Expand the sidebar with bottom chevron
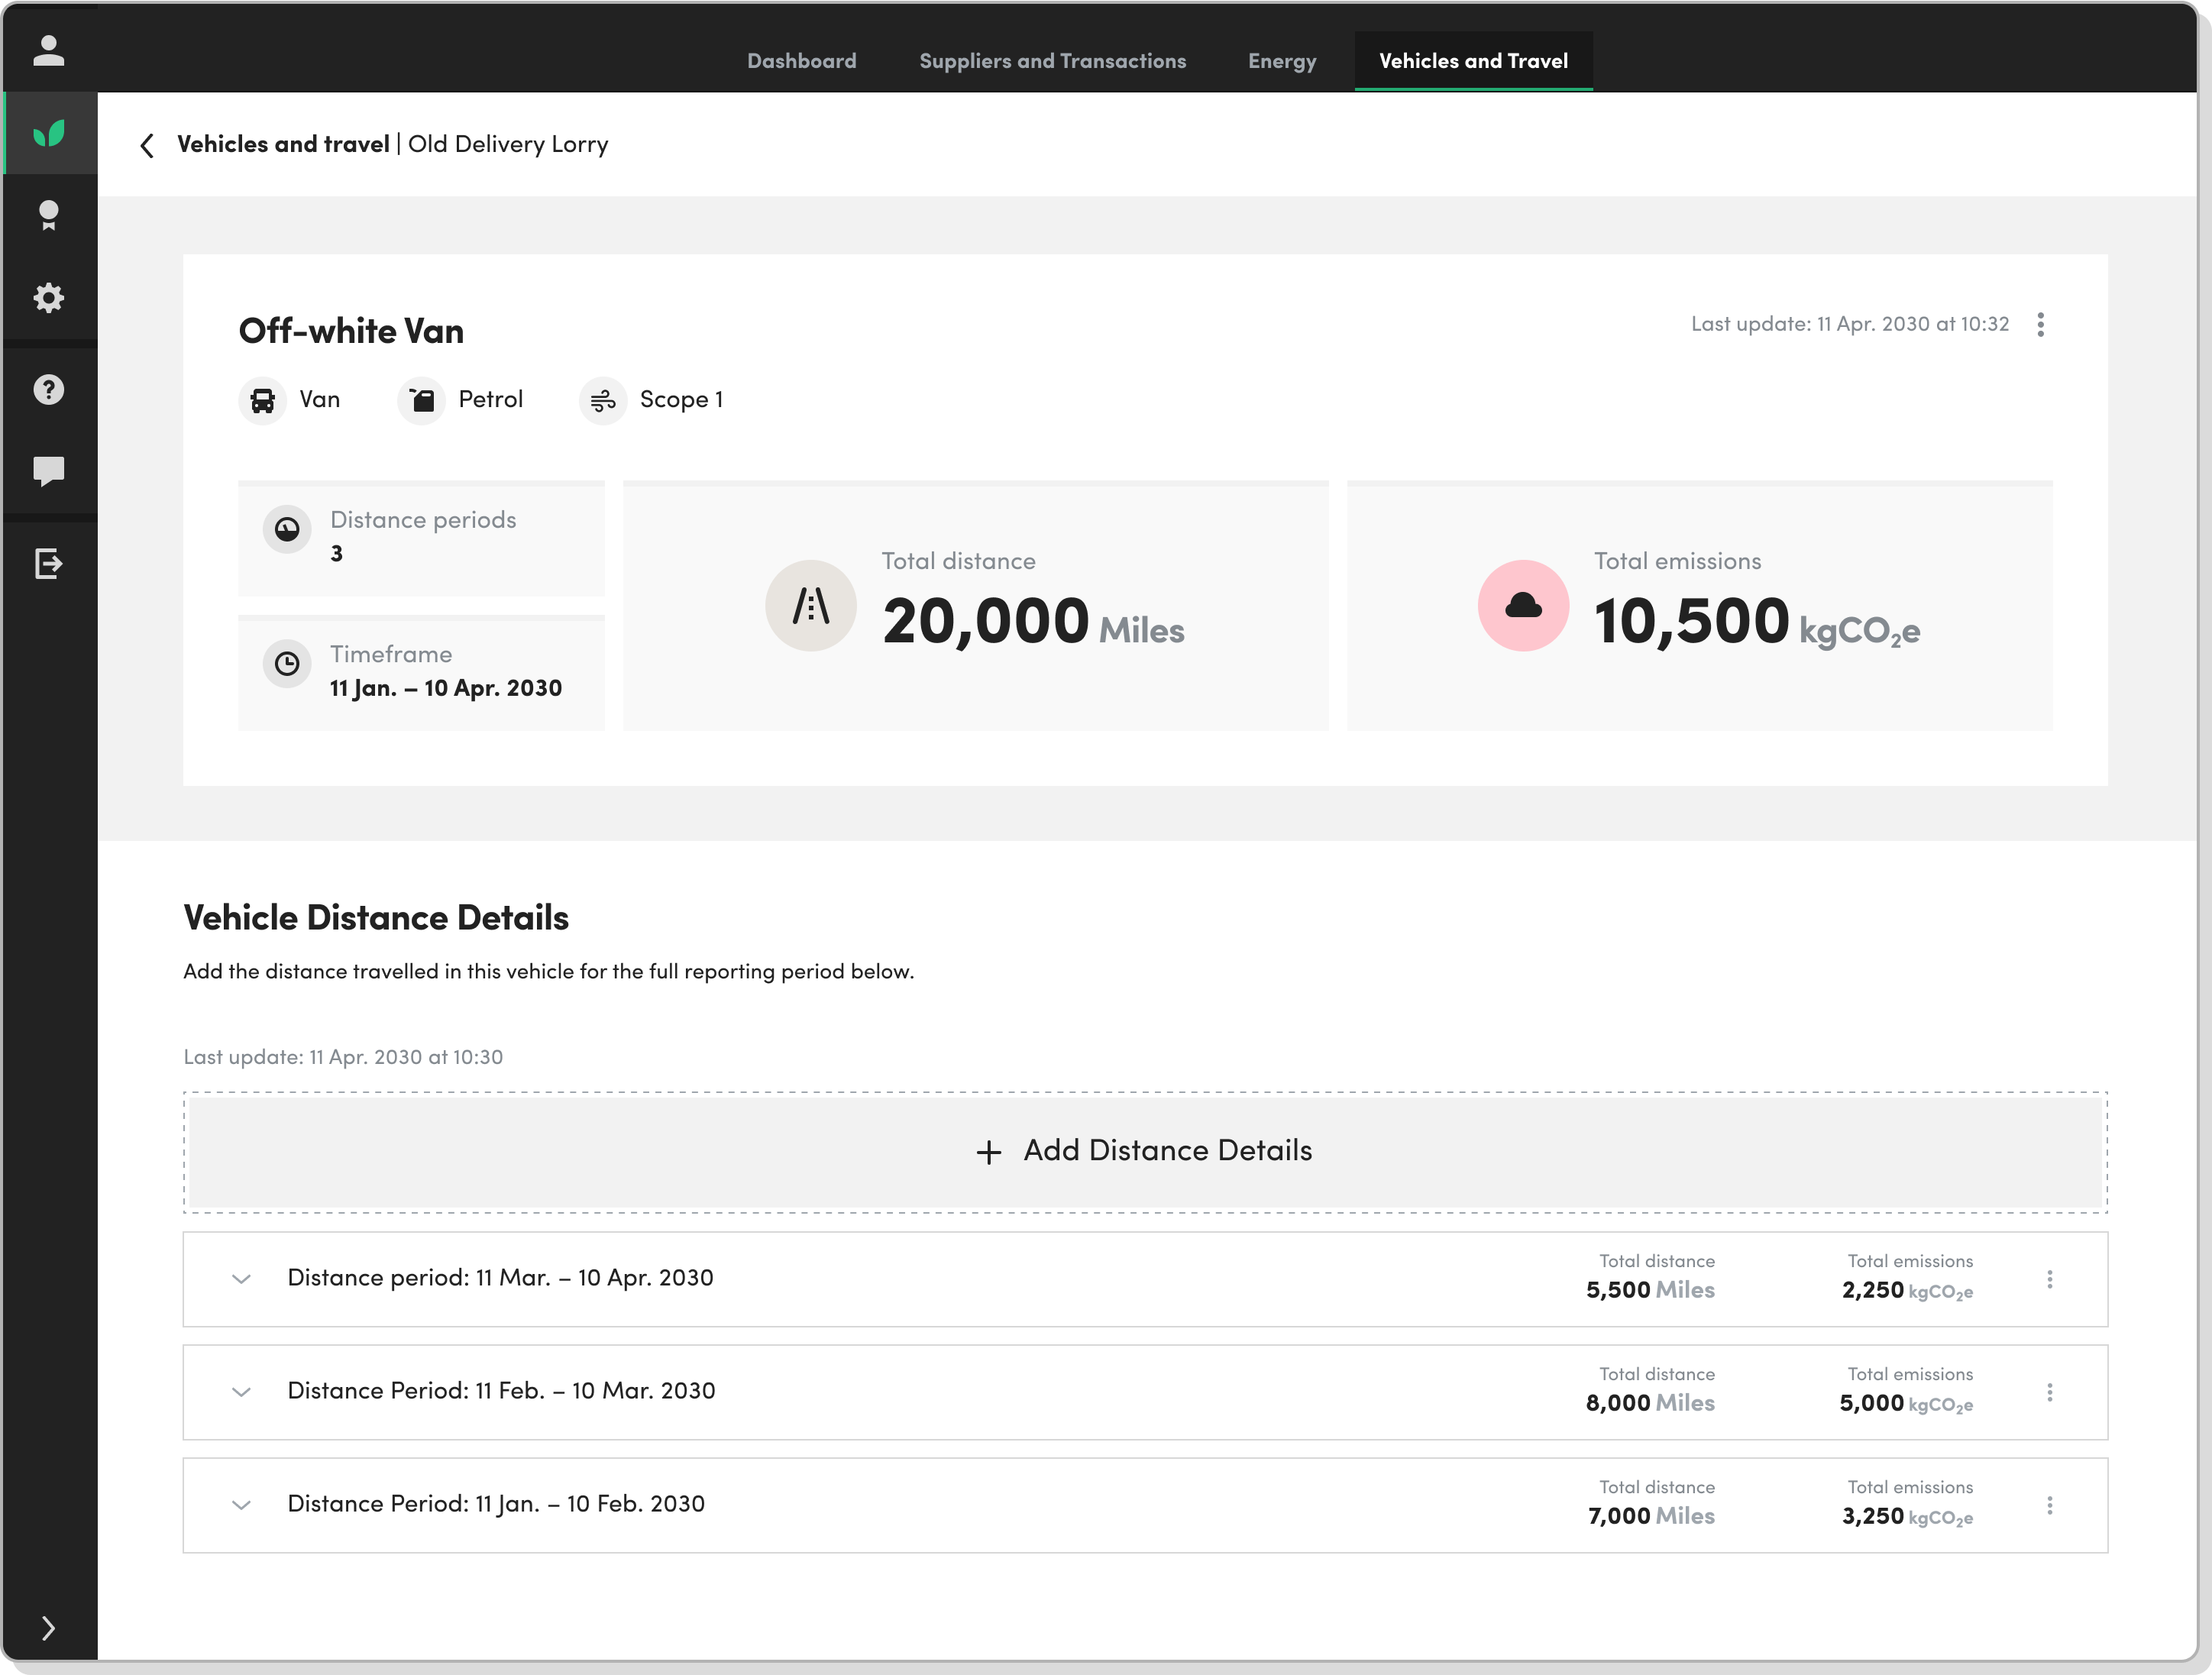Image resolution: width=2212 pixels, height=1675 pixels. [48, 1628]
